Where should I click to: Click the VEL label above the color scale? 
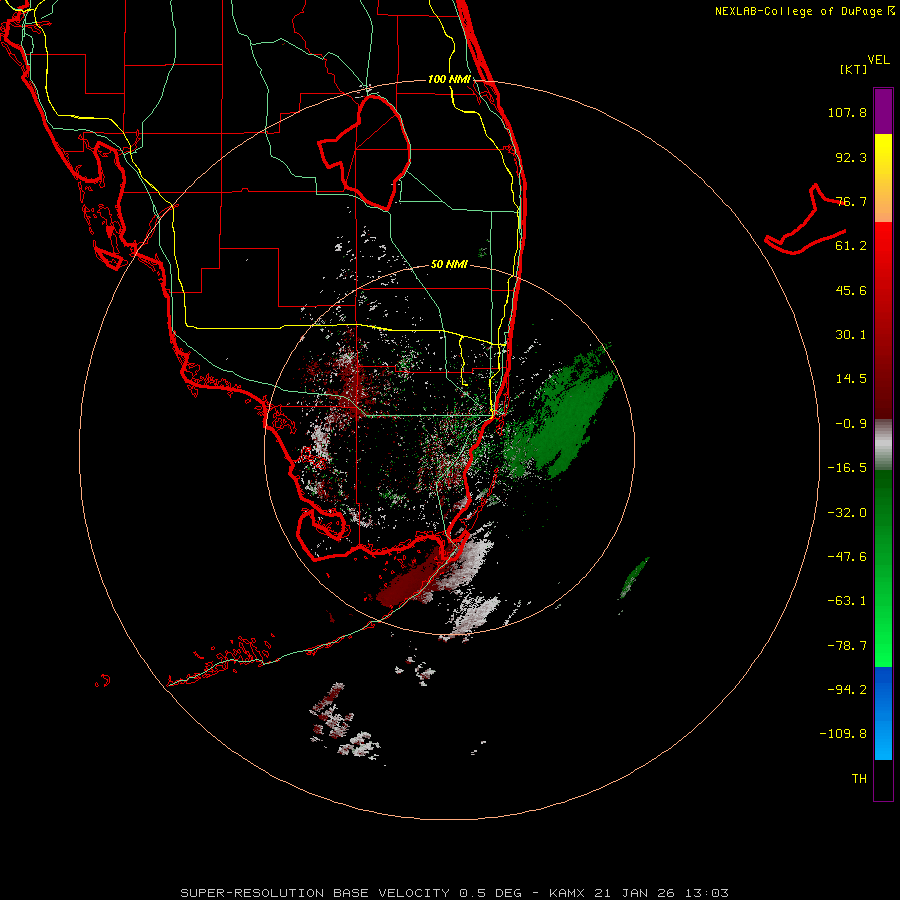(878, 60)
